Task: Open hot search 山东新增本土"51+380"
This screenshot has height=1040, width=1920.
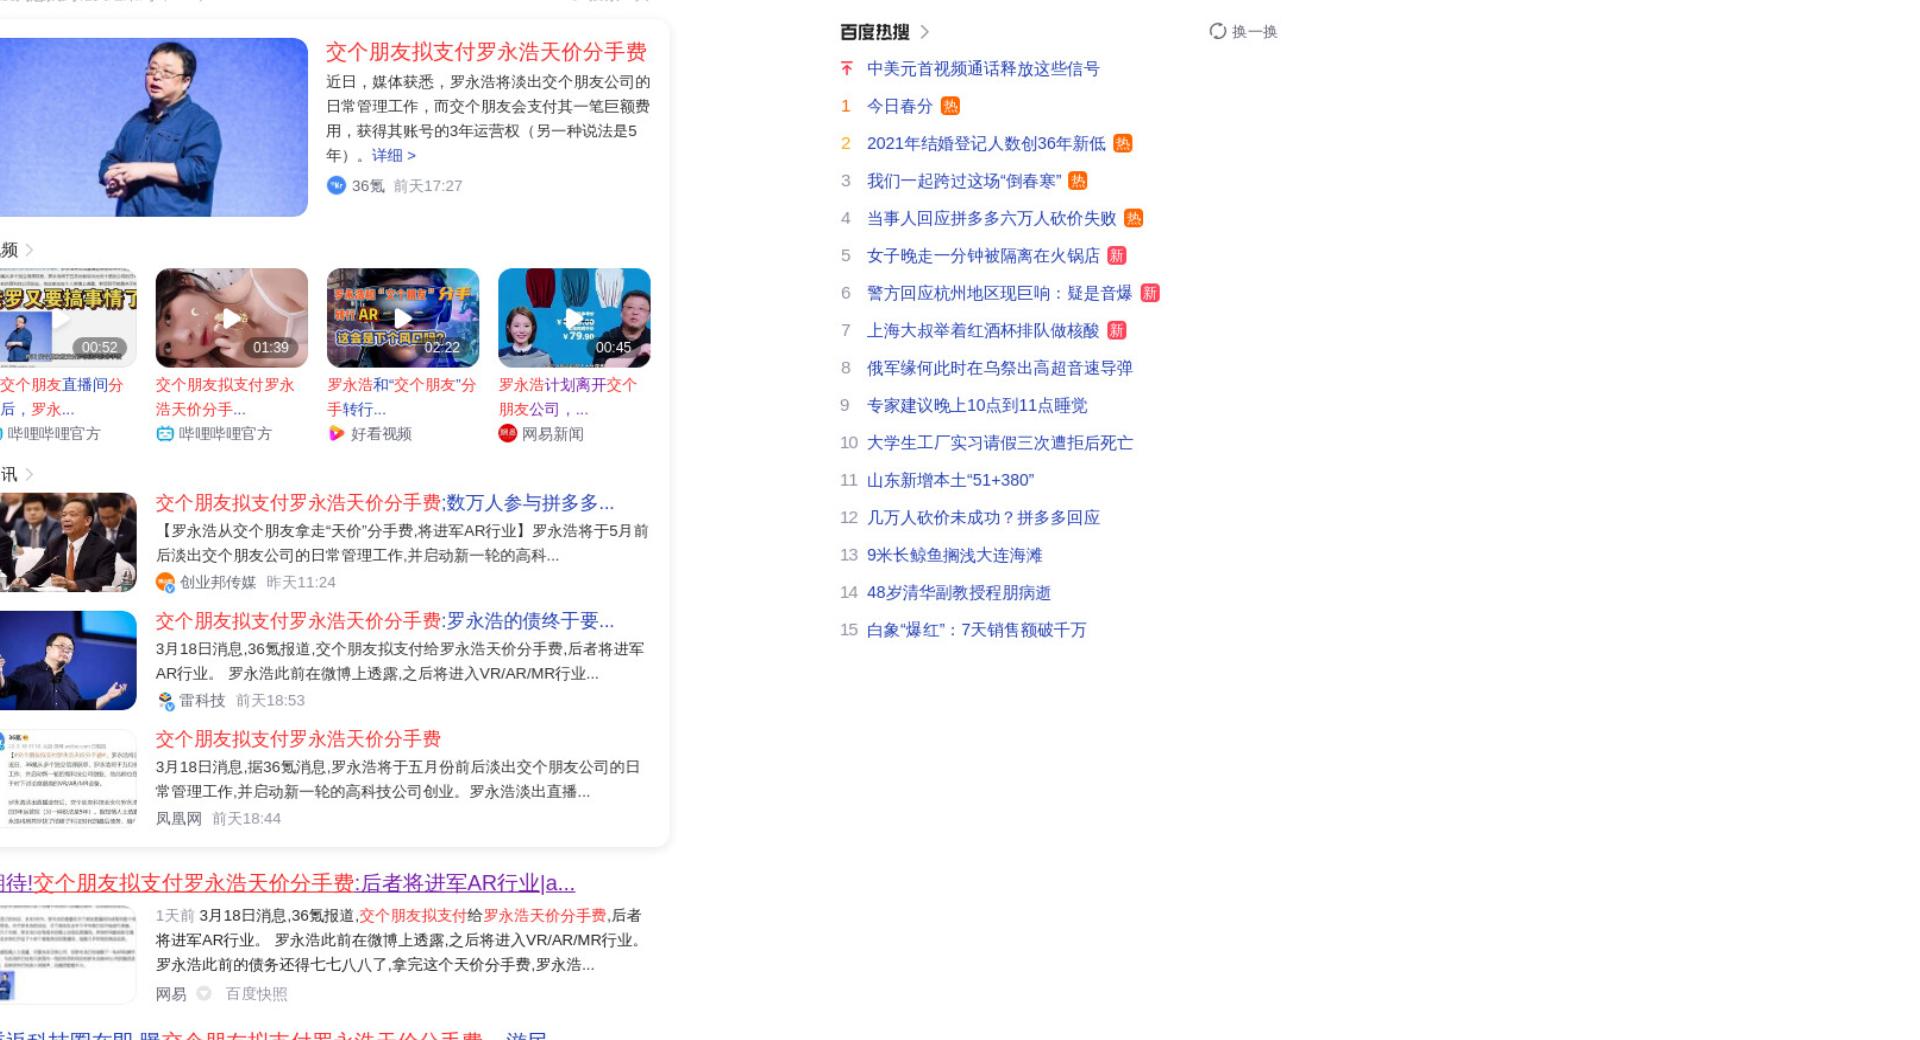Action: (950, 480)
